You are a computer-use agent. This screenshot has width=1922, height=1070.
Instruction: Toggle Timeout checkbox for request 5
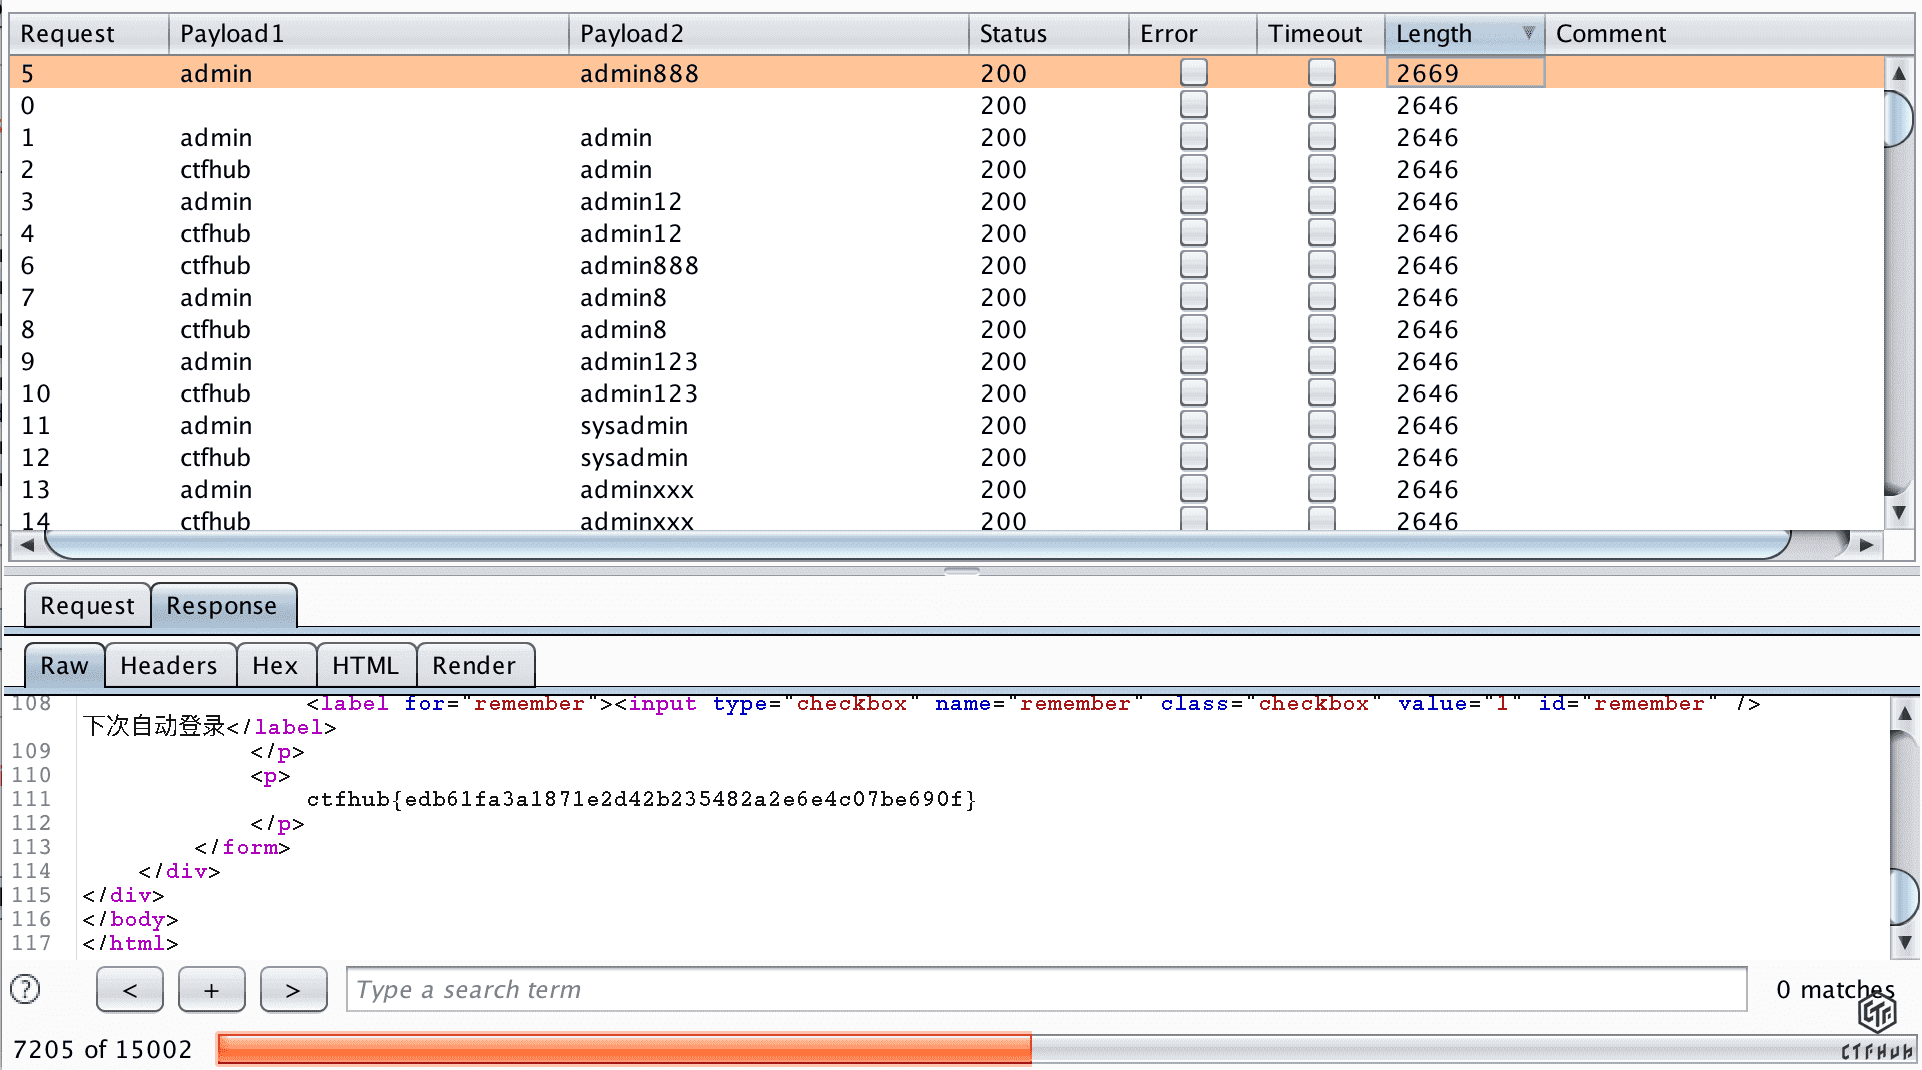coord(1321,73)
